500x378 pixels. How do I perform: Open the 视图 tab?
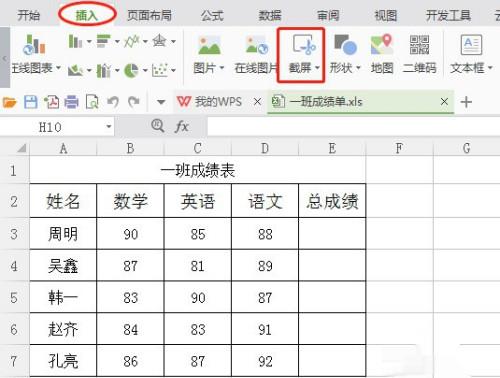pos(386,15)
